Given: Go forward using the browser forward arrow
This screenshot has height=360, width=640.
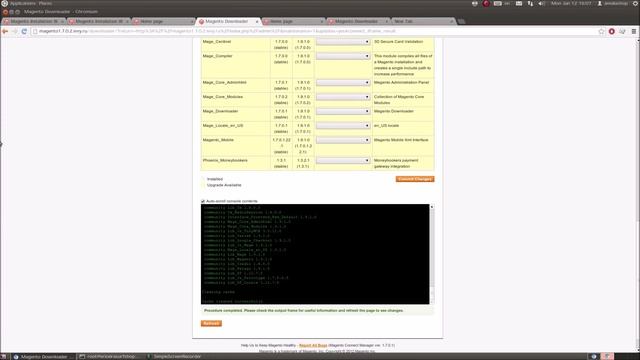Looking at the screenshot, I should (x=15, y=31).
